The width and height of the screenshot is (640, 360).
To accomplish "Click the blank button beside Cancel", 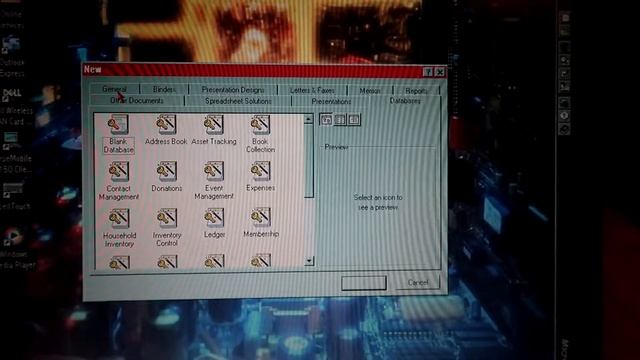I will pyautogui.click(x=364, y=283).
